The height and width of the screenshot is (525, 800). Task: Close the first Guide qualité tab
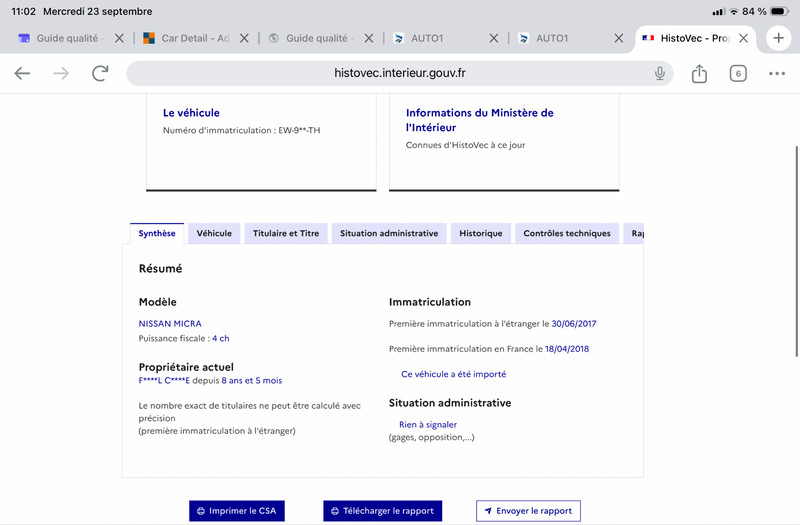(119, 38)
